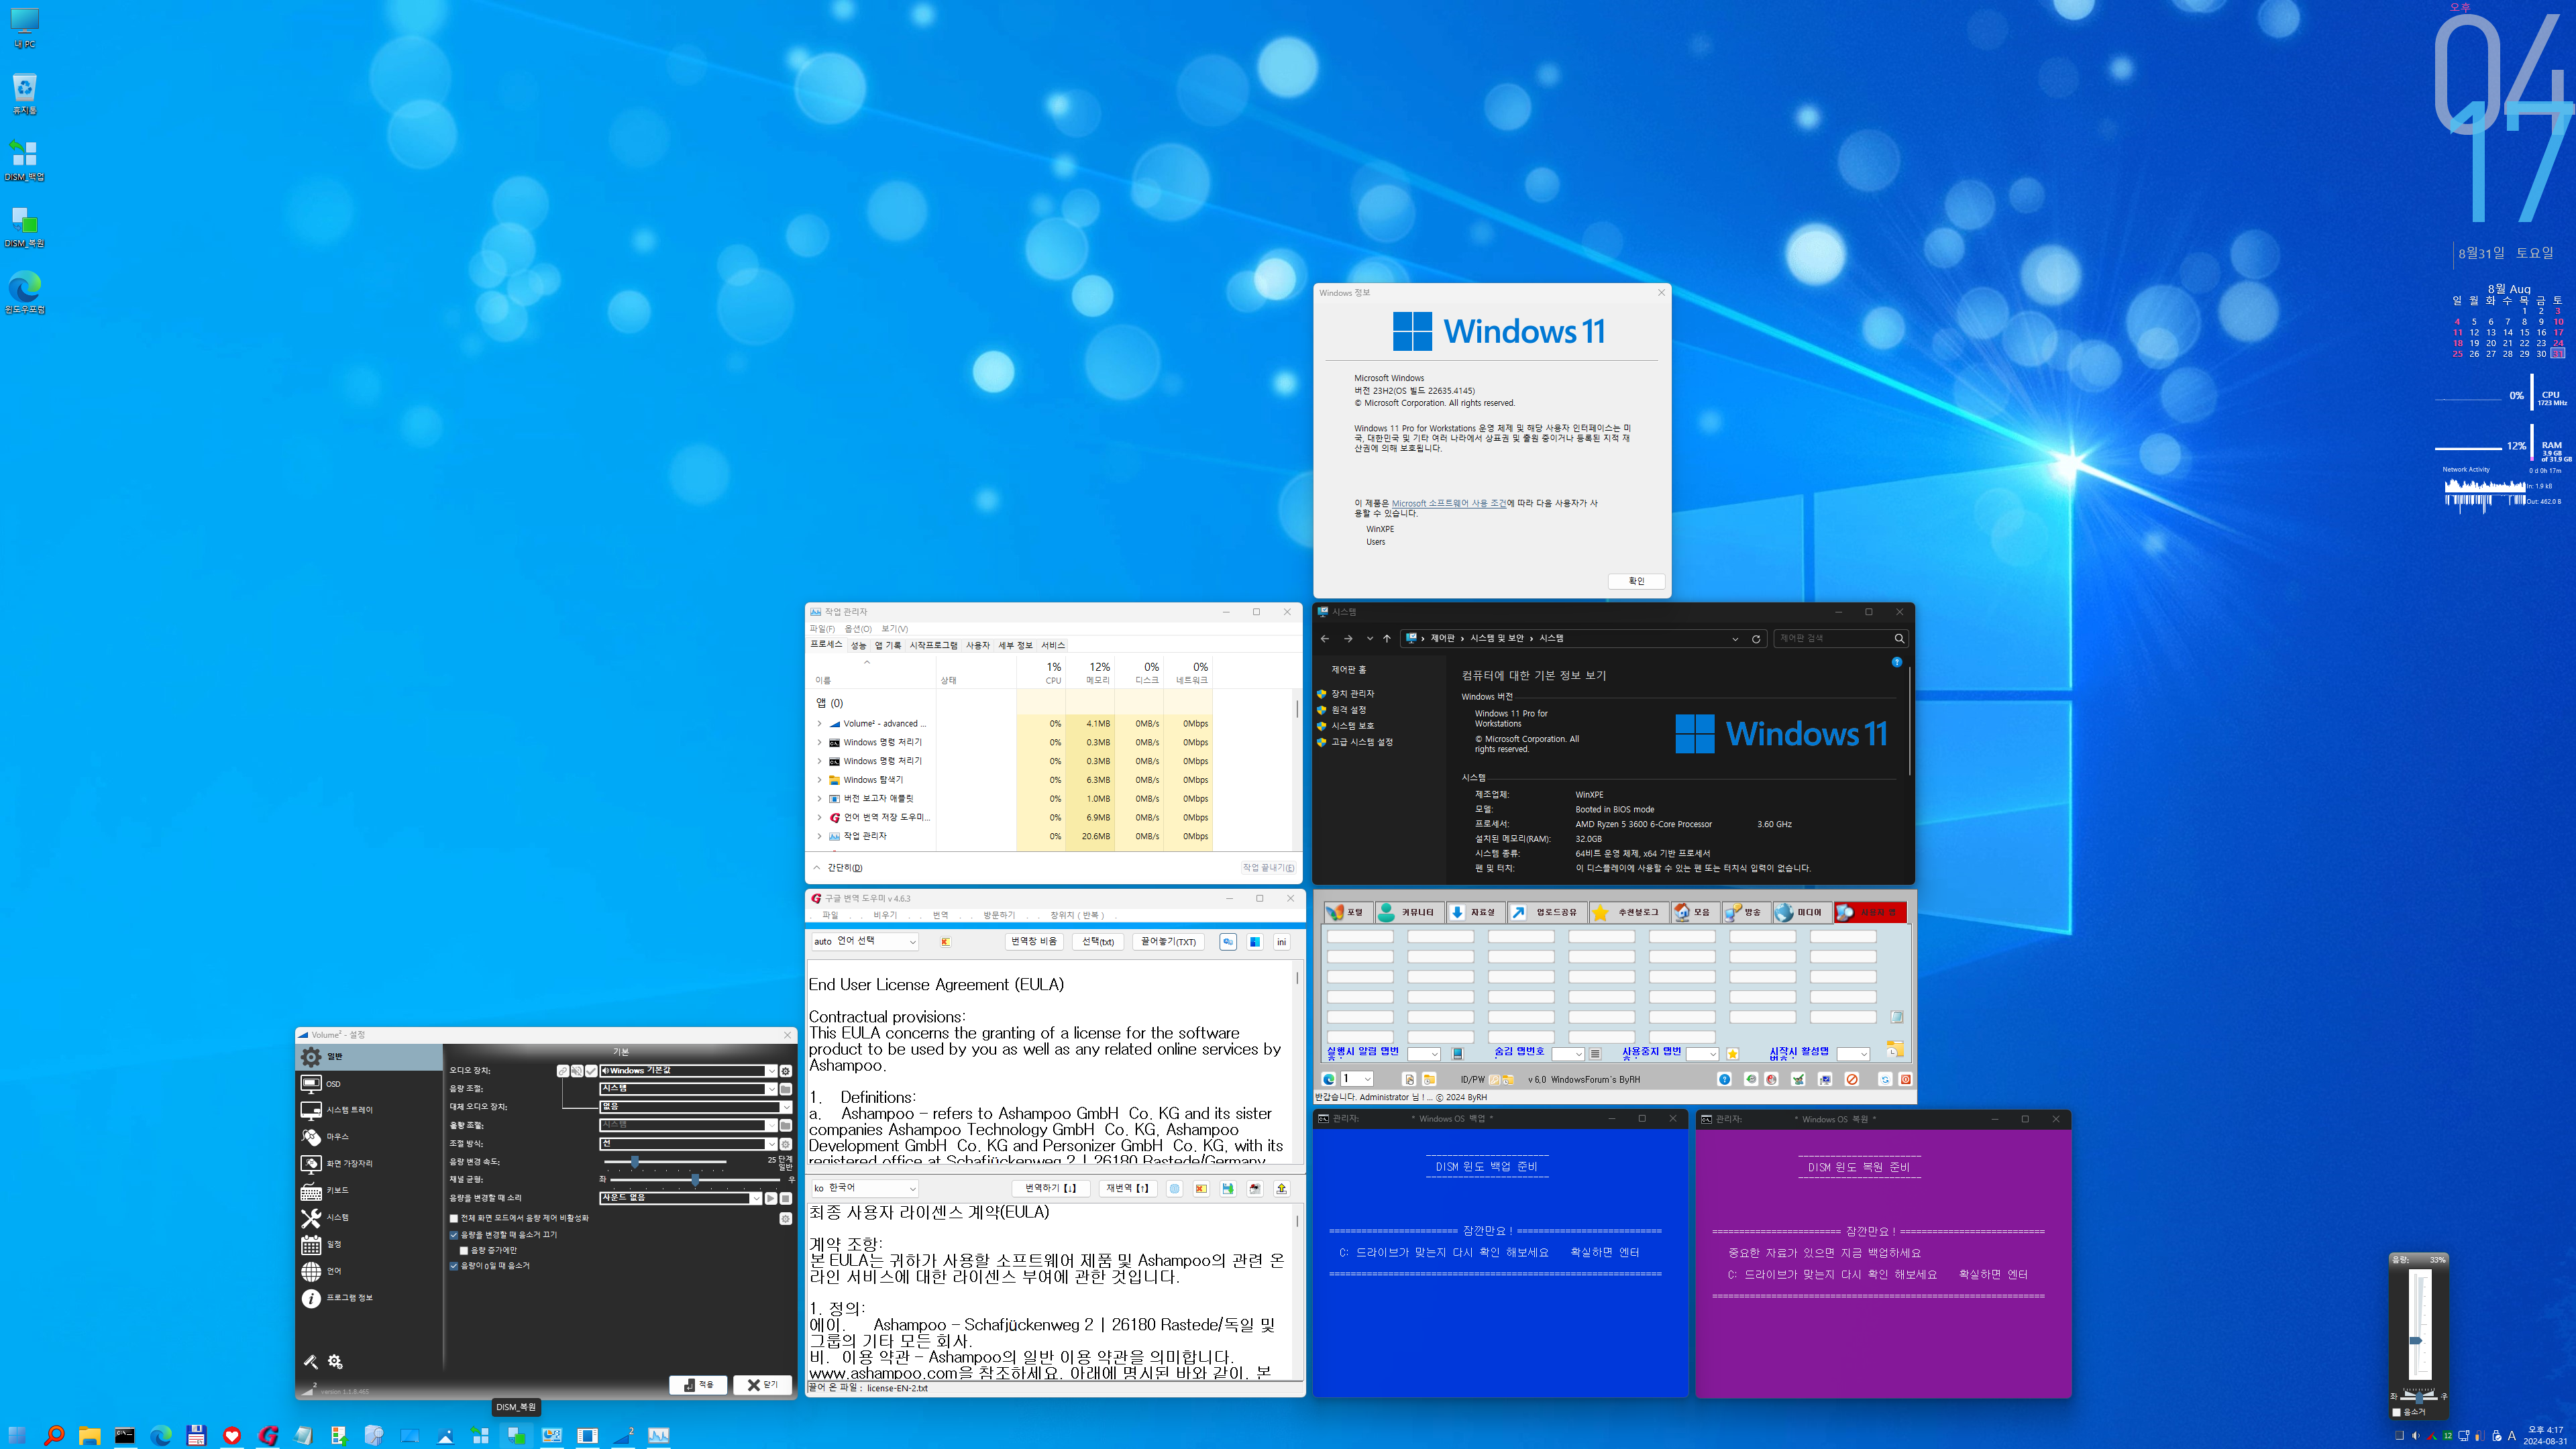Open OSD section in Volume² settings

[368, 1084]
